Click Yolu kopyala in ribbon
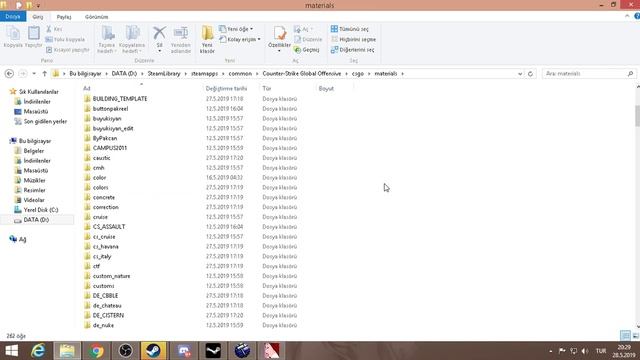The image size is (640, 360). 65,40
